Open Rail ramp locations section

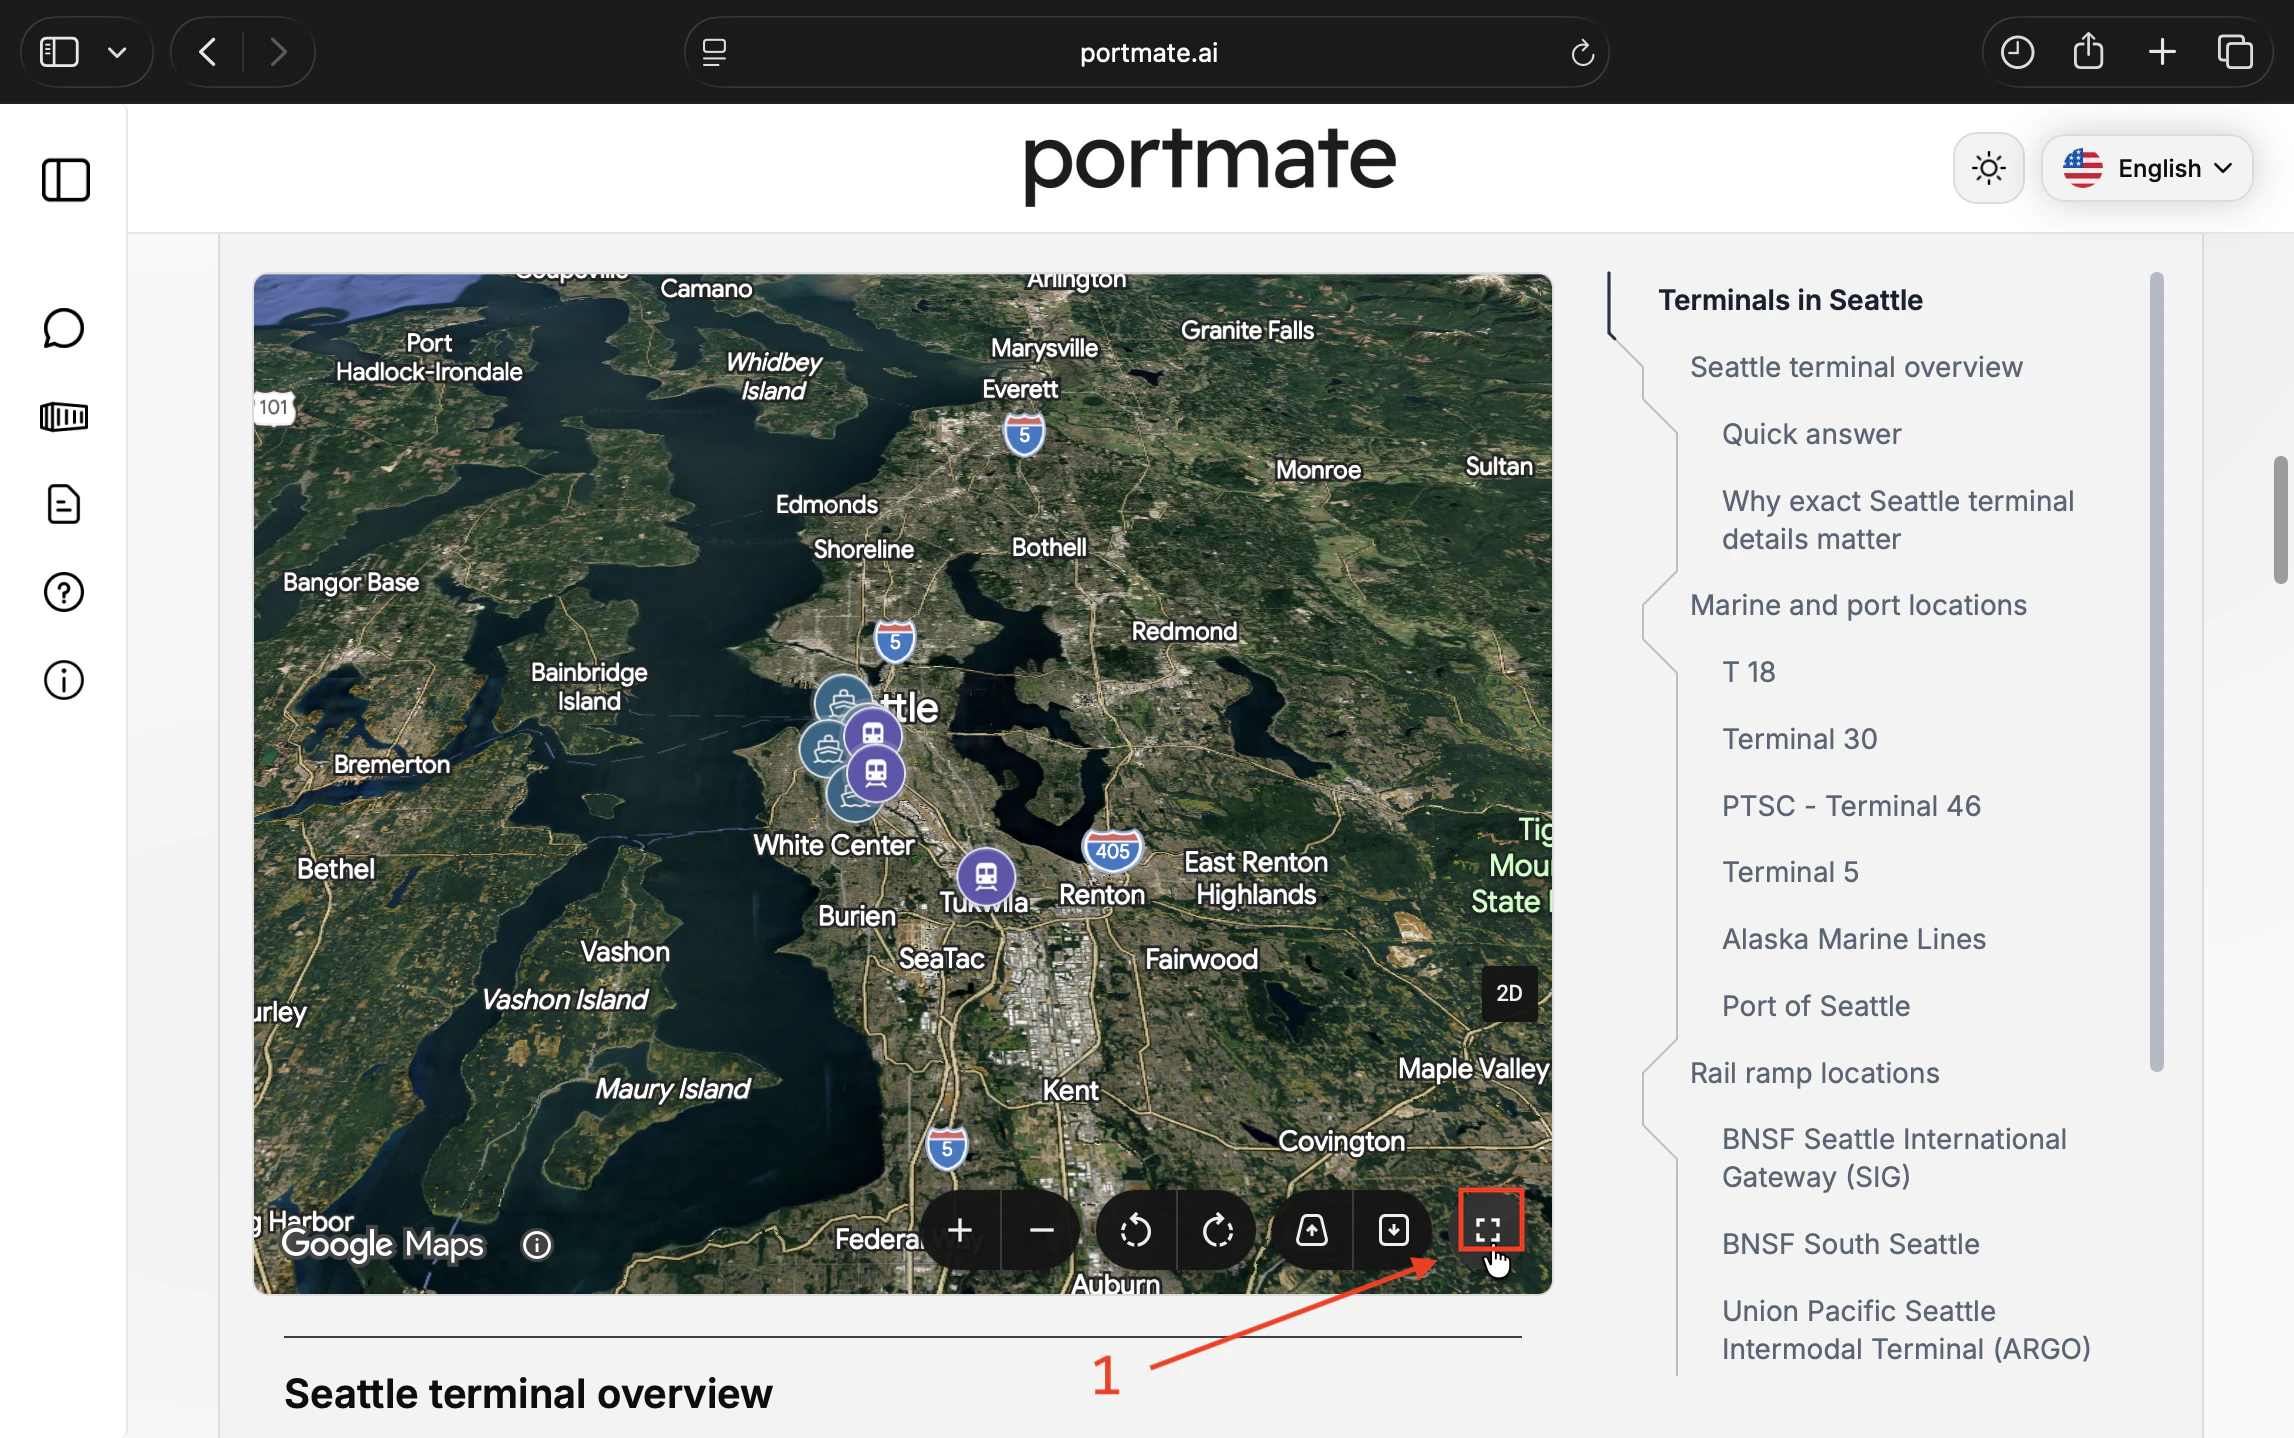[1814, 1073]
